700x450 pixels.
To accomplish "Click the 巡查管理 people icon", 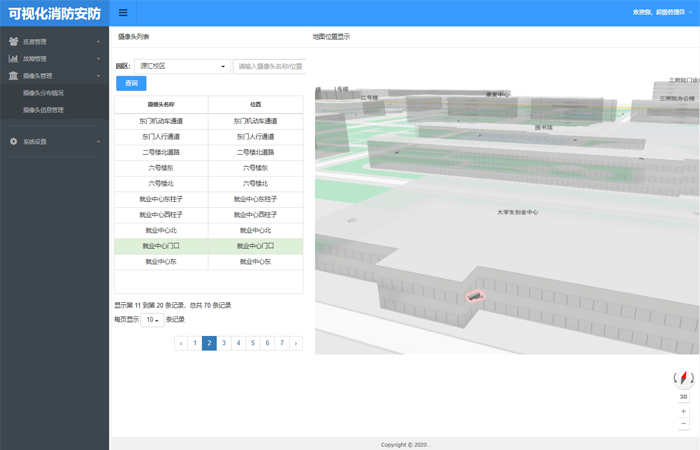I will pos(13,42).
